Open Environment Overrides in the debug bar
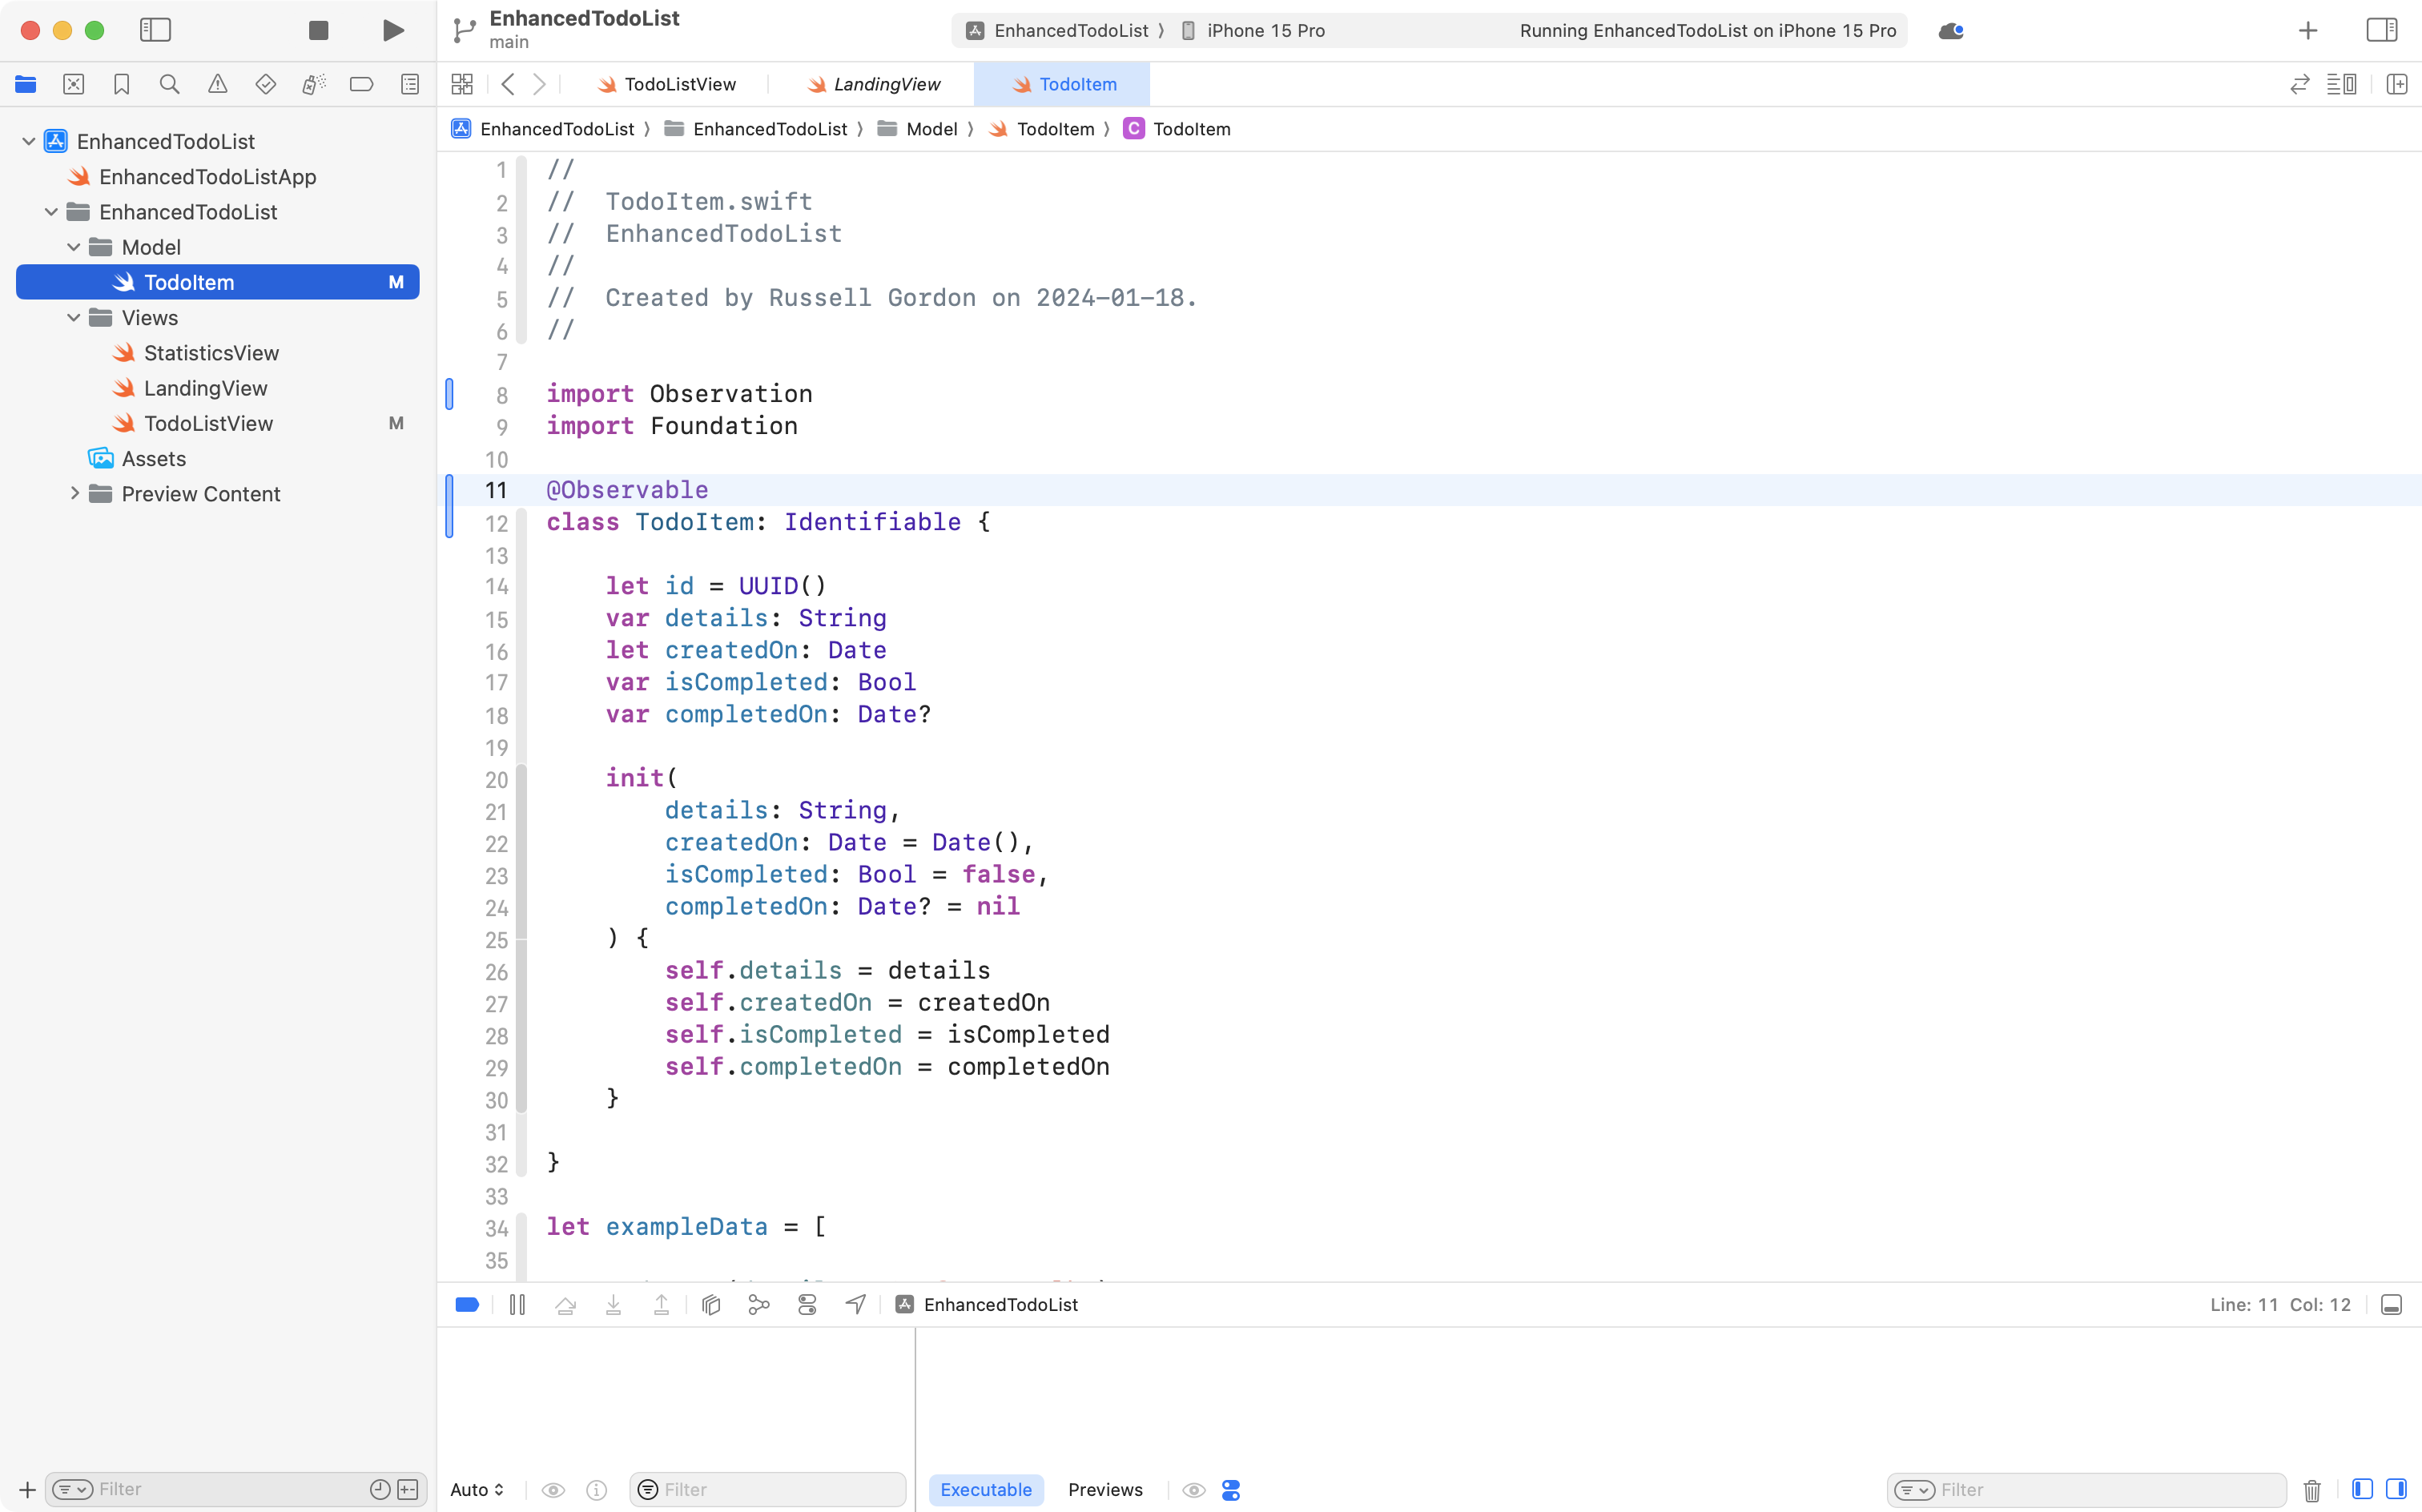 [x=806, y=1304]
